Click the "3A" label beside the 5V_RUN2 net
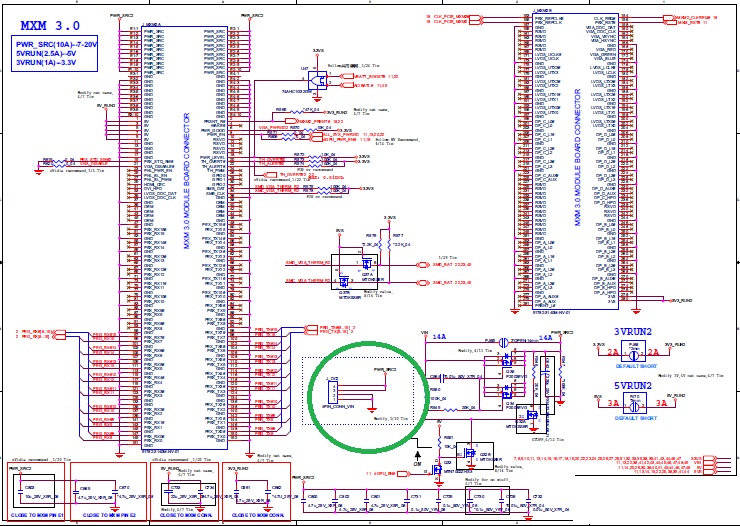Viewport: 740px width, 526px height. 661,403
